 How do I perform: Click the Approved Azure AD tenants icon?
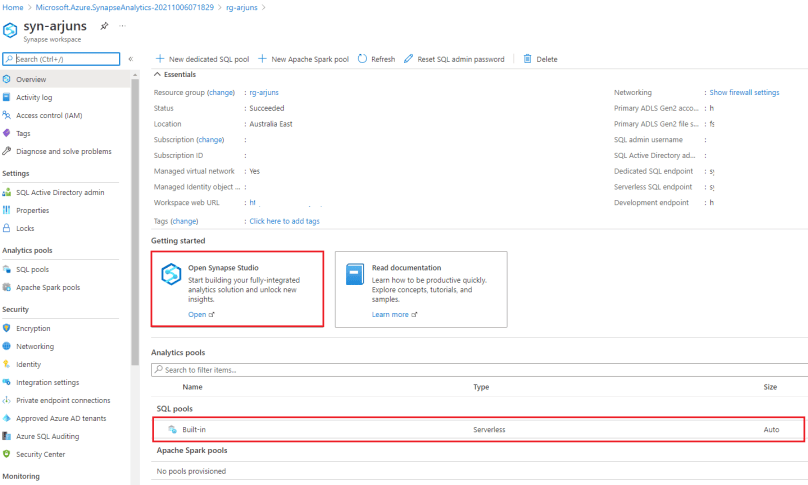pyautogui.click(x=6, y=418)
